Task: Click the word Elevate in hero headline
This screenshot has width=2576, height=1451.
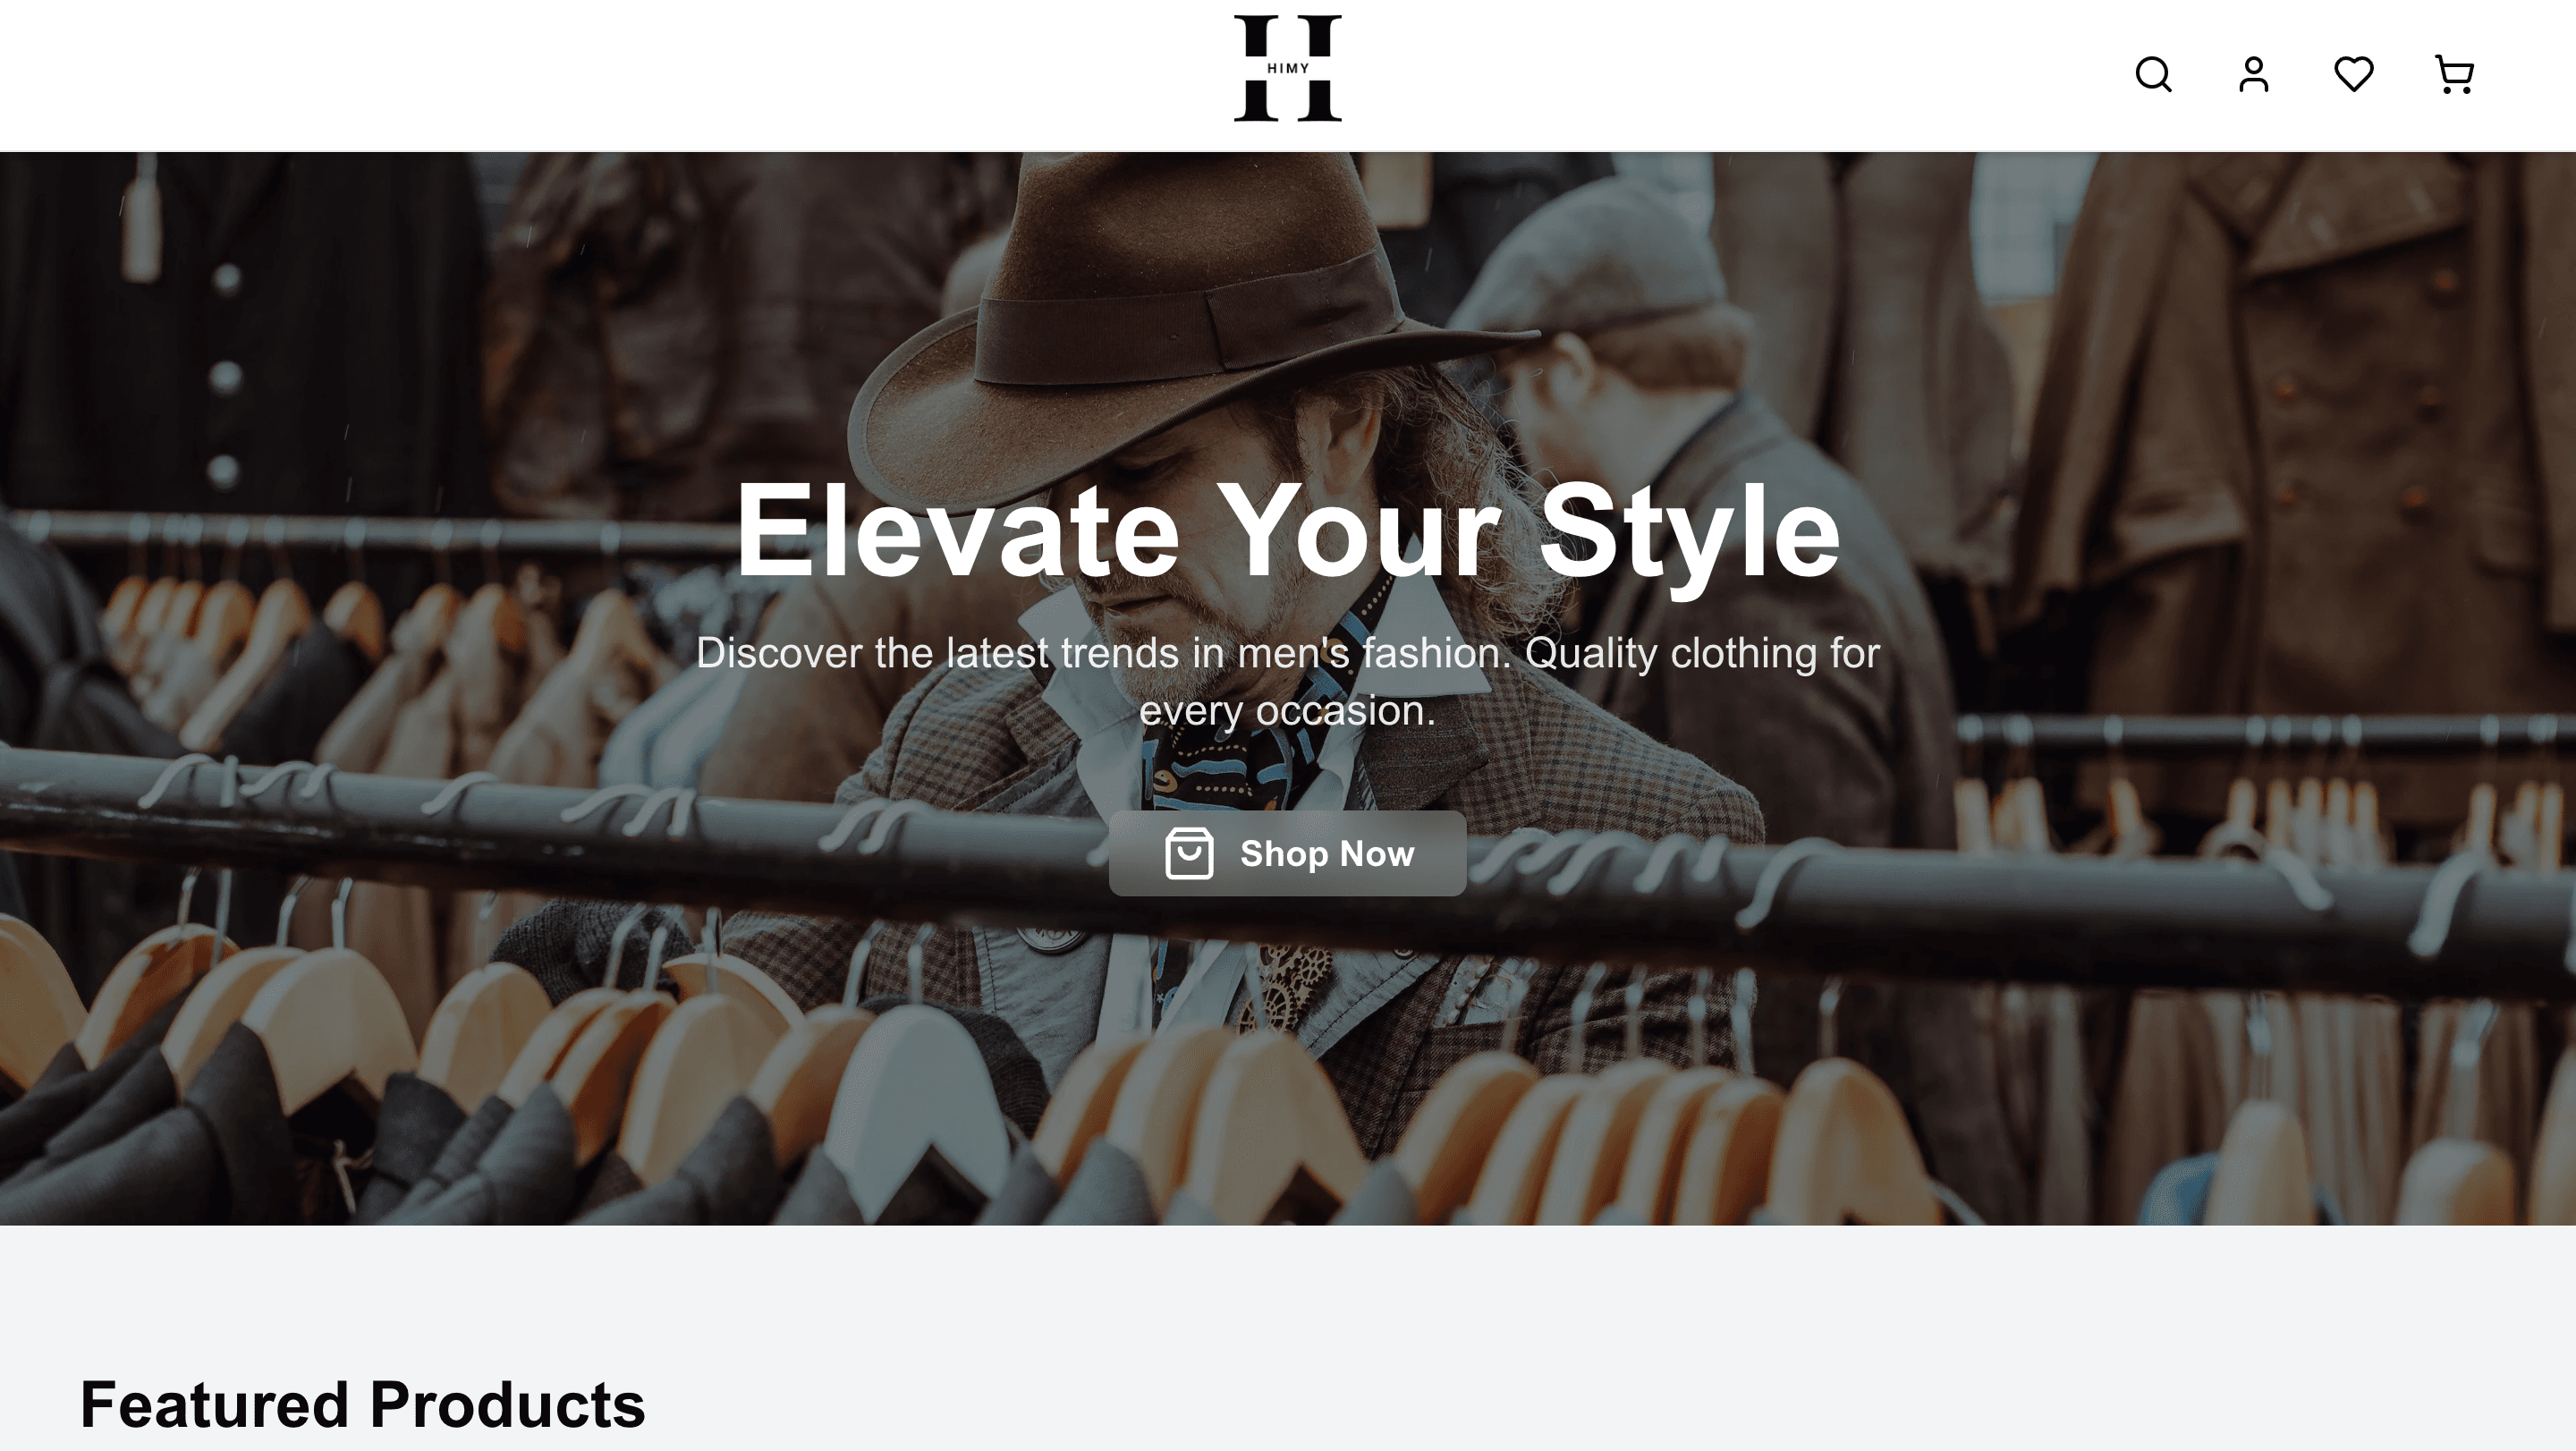Action: tap(958, 531)
